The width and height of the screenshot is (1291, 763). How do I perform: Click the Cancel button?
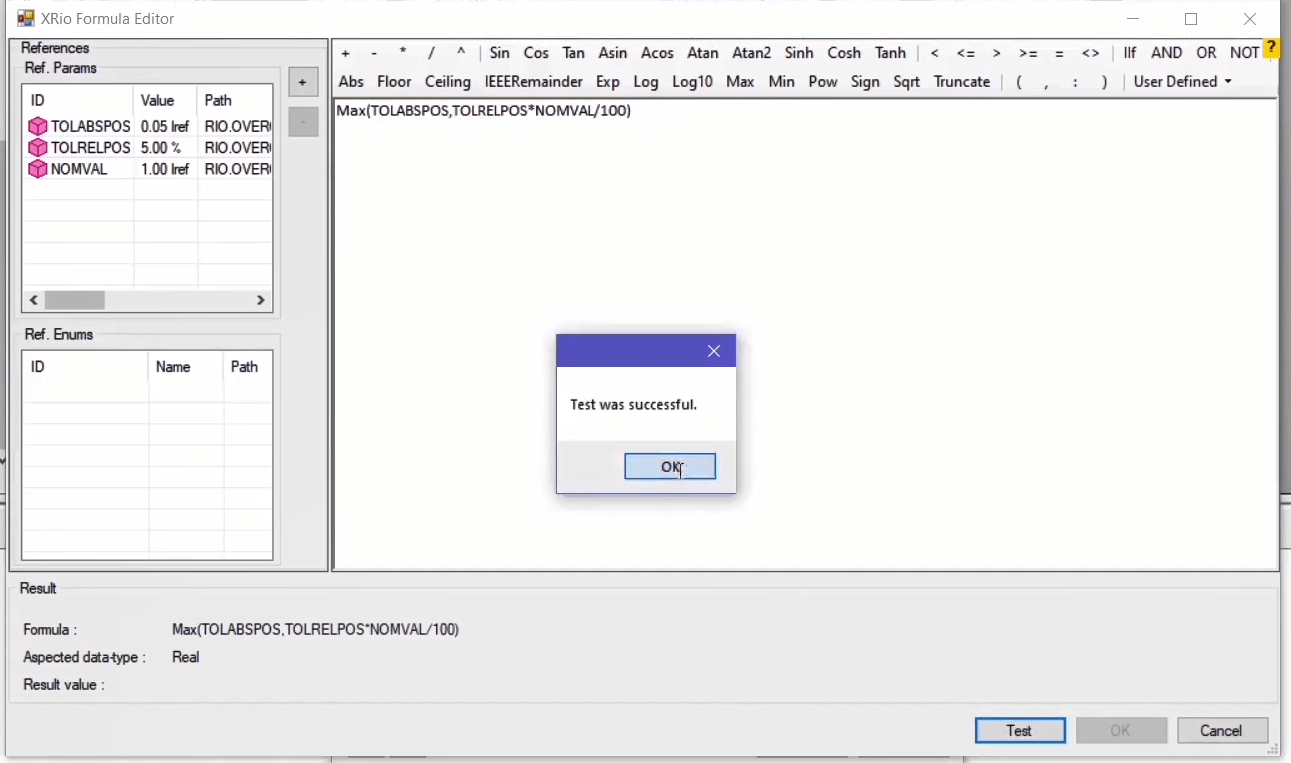click(1222, 730)
